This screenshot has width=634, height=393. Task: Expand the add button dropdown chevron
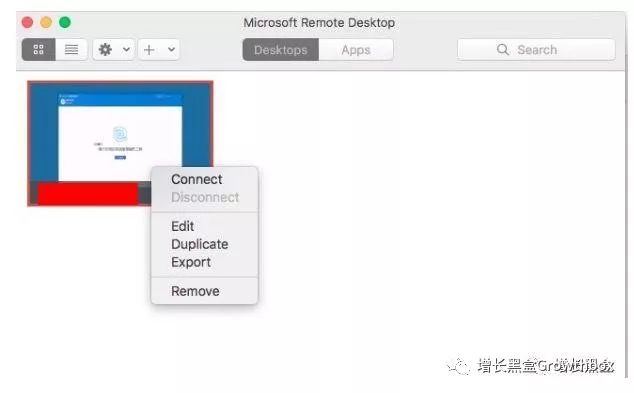[x=171, y=50]
